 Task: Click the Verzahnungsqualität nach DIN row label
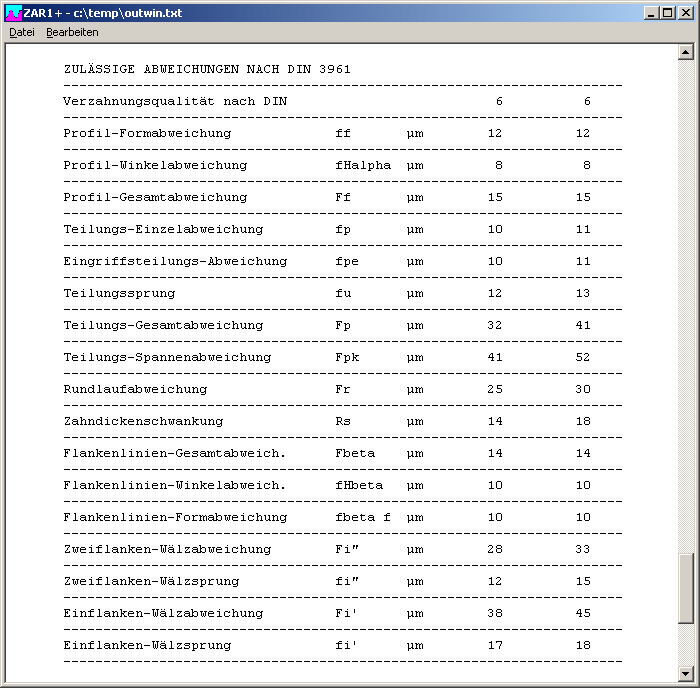coord(175,101)
